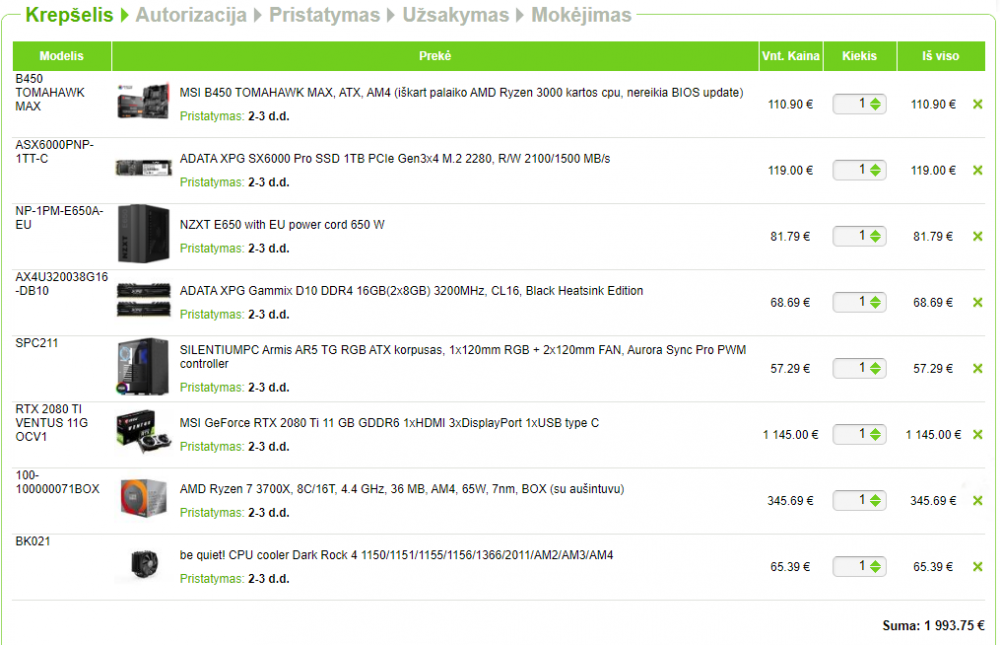This screenshot has height=645, width=1000.
Task: Select model code SPC211
Action: tap(36, 343)
